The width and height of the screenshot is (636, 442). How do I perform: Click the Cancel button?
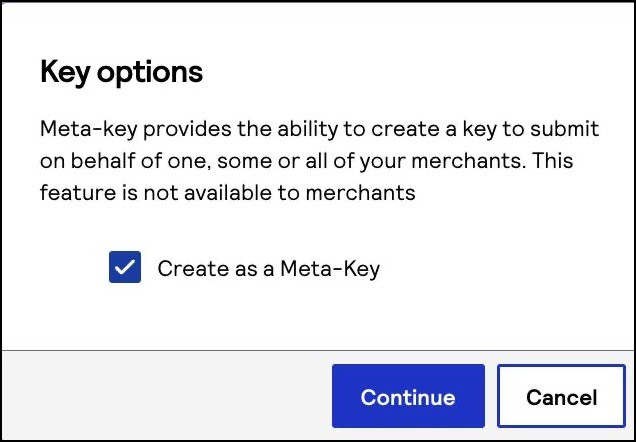(x=561, y=397)
